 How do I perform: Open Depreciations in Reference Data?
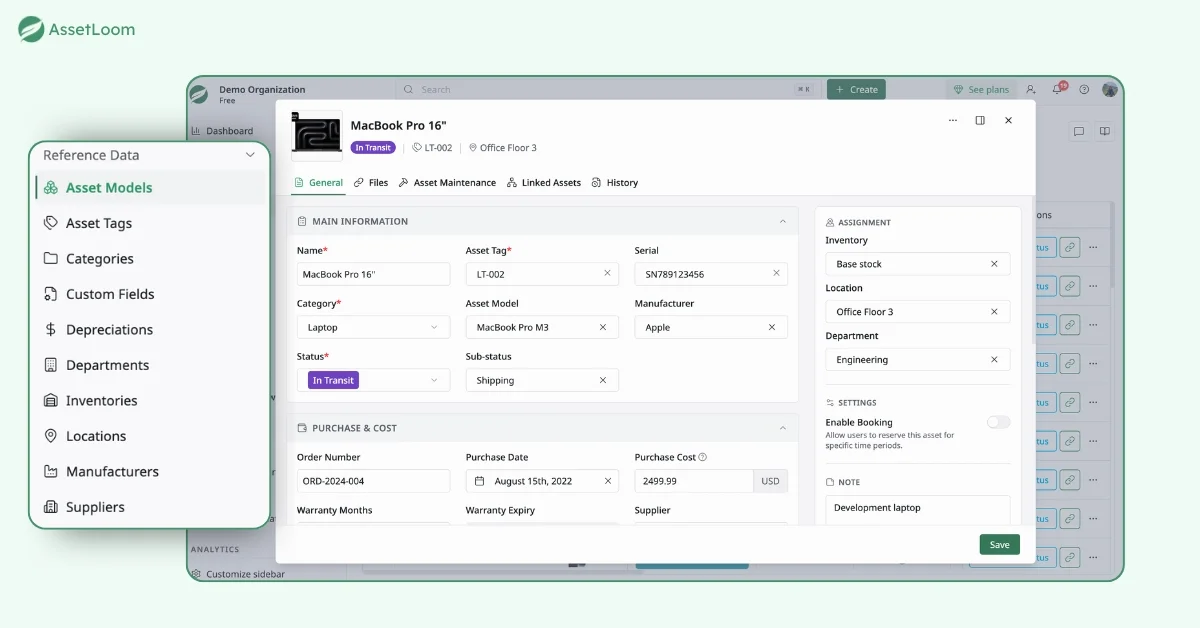(151, 330)
